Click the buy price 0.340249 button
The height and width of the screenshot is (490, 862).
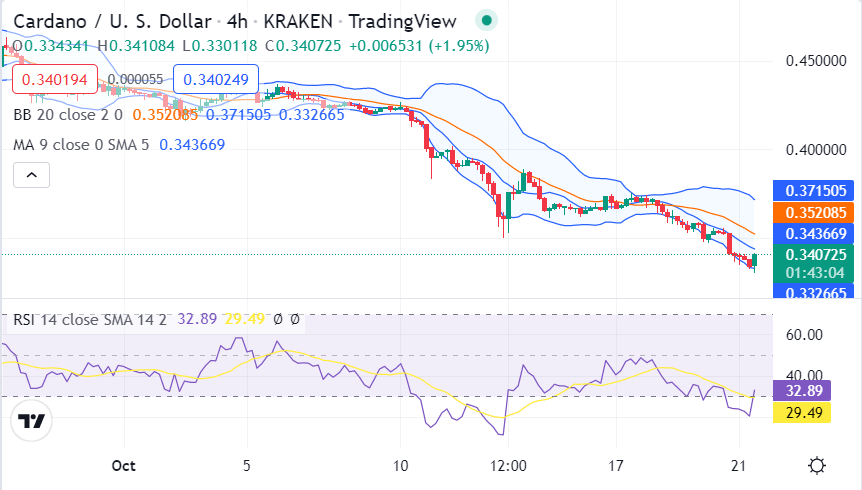click(216, 79)
